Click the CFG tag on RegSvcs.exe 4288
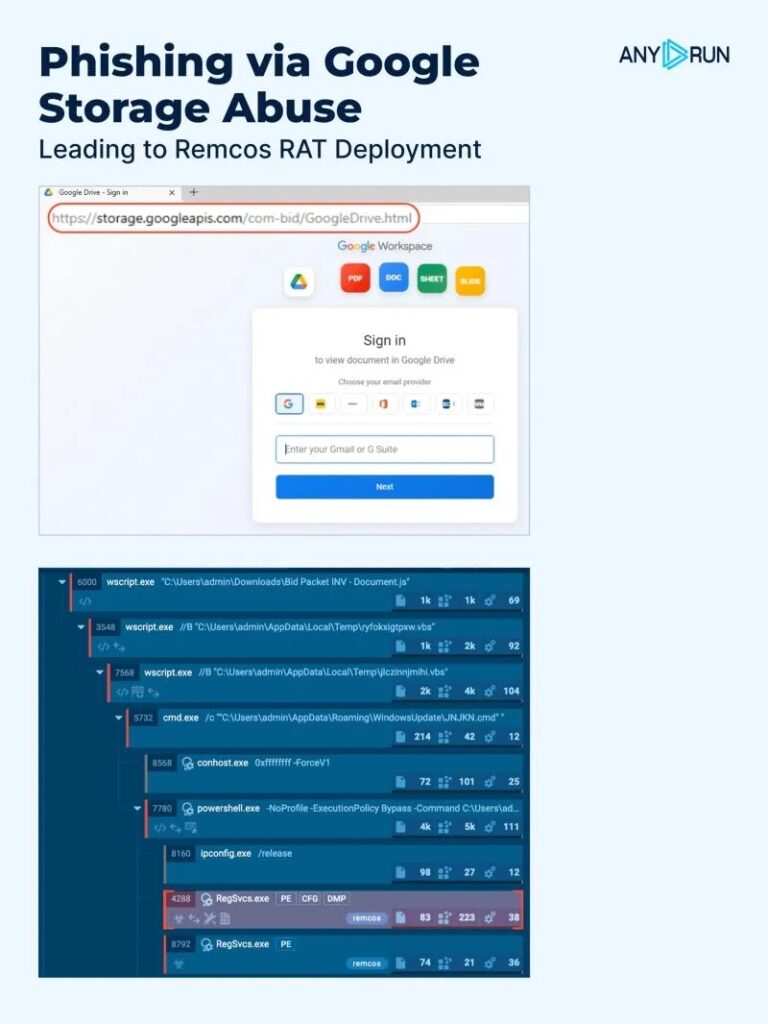The height and width of the screenshot is (1024, 768). click(310, 899)
